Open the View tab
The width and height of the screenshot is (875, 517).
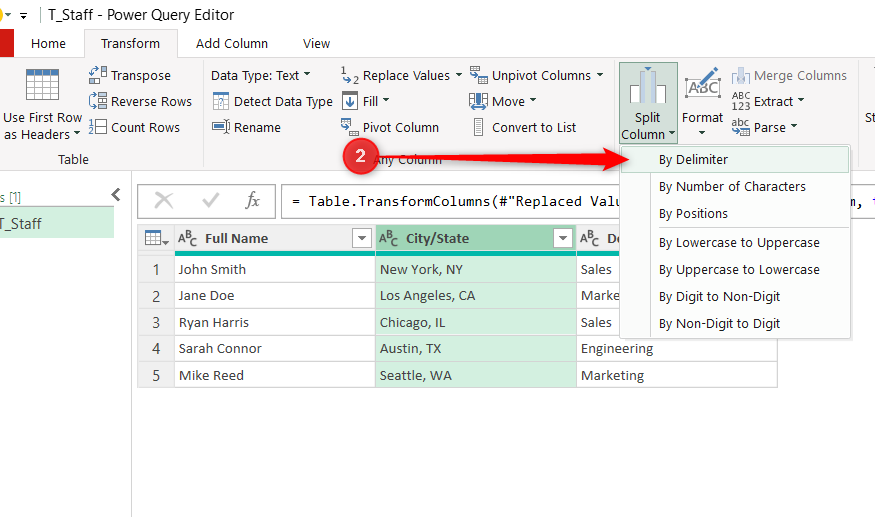pos(316,44)
